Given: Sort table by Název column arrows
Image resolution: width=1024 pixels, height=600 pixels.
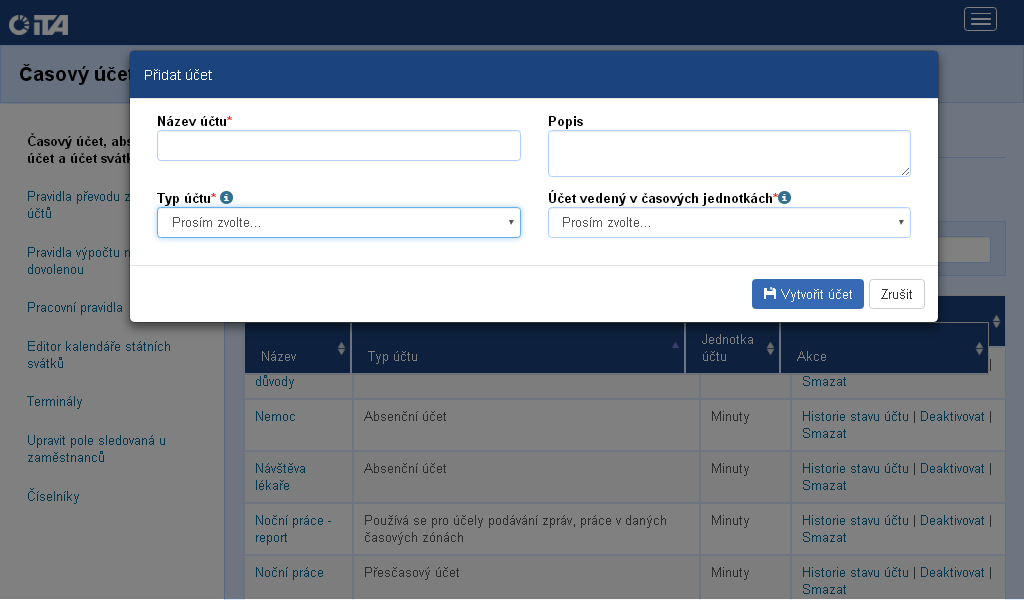Looking at the screenshot, I should point(342,348).
